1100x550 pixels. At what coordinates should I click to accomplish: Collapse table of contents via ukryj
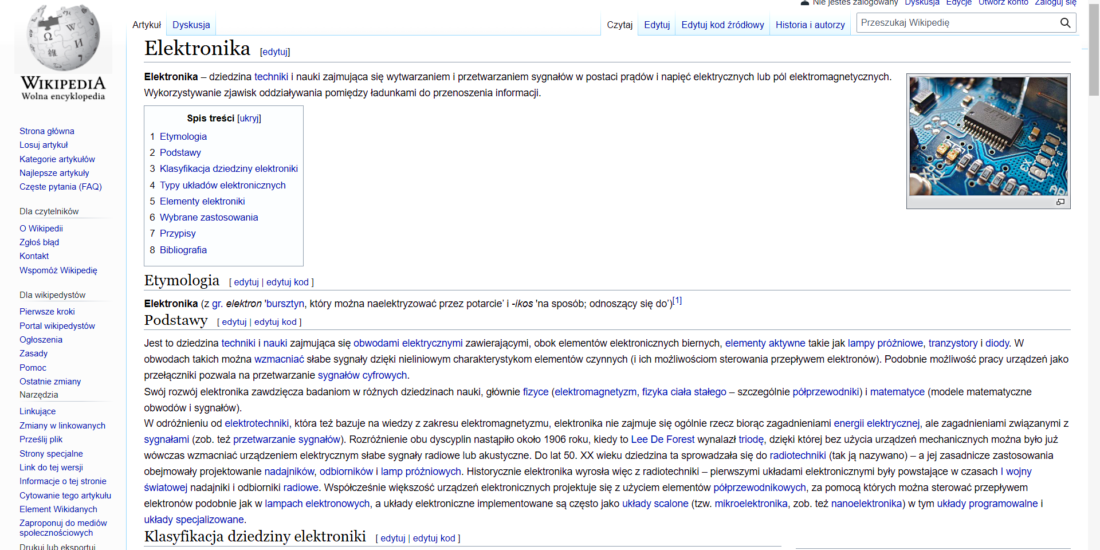point(249,119)
